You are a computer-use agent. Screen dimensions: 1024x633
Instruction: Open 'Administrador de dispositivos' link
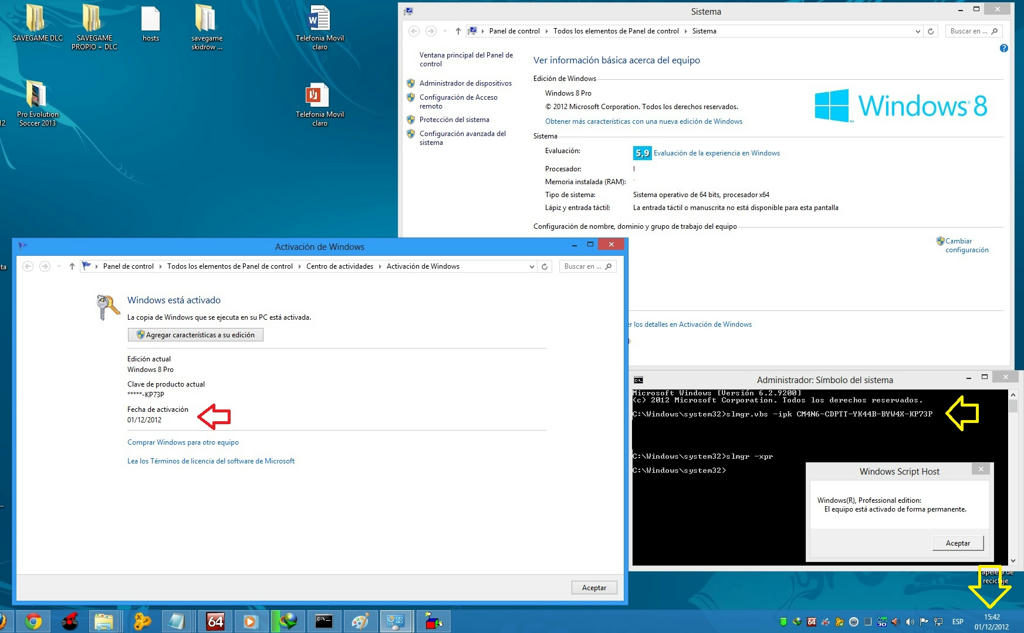click(465, 84)
